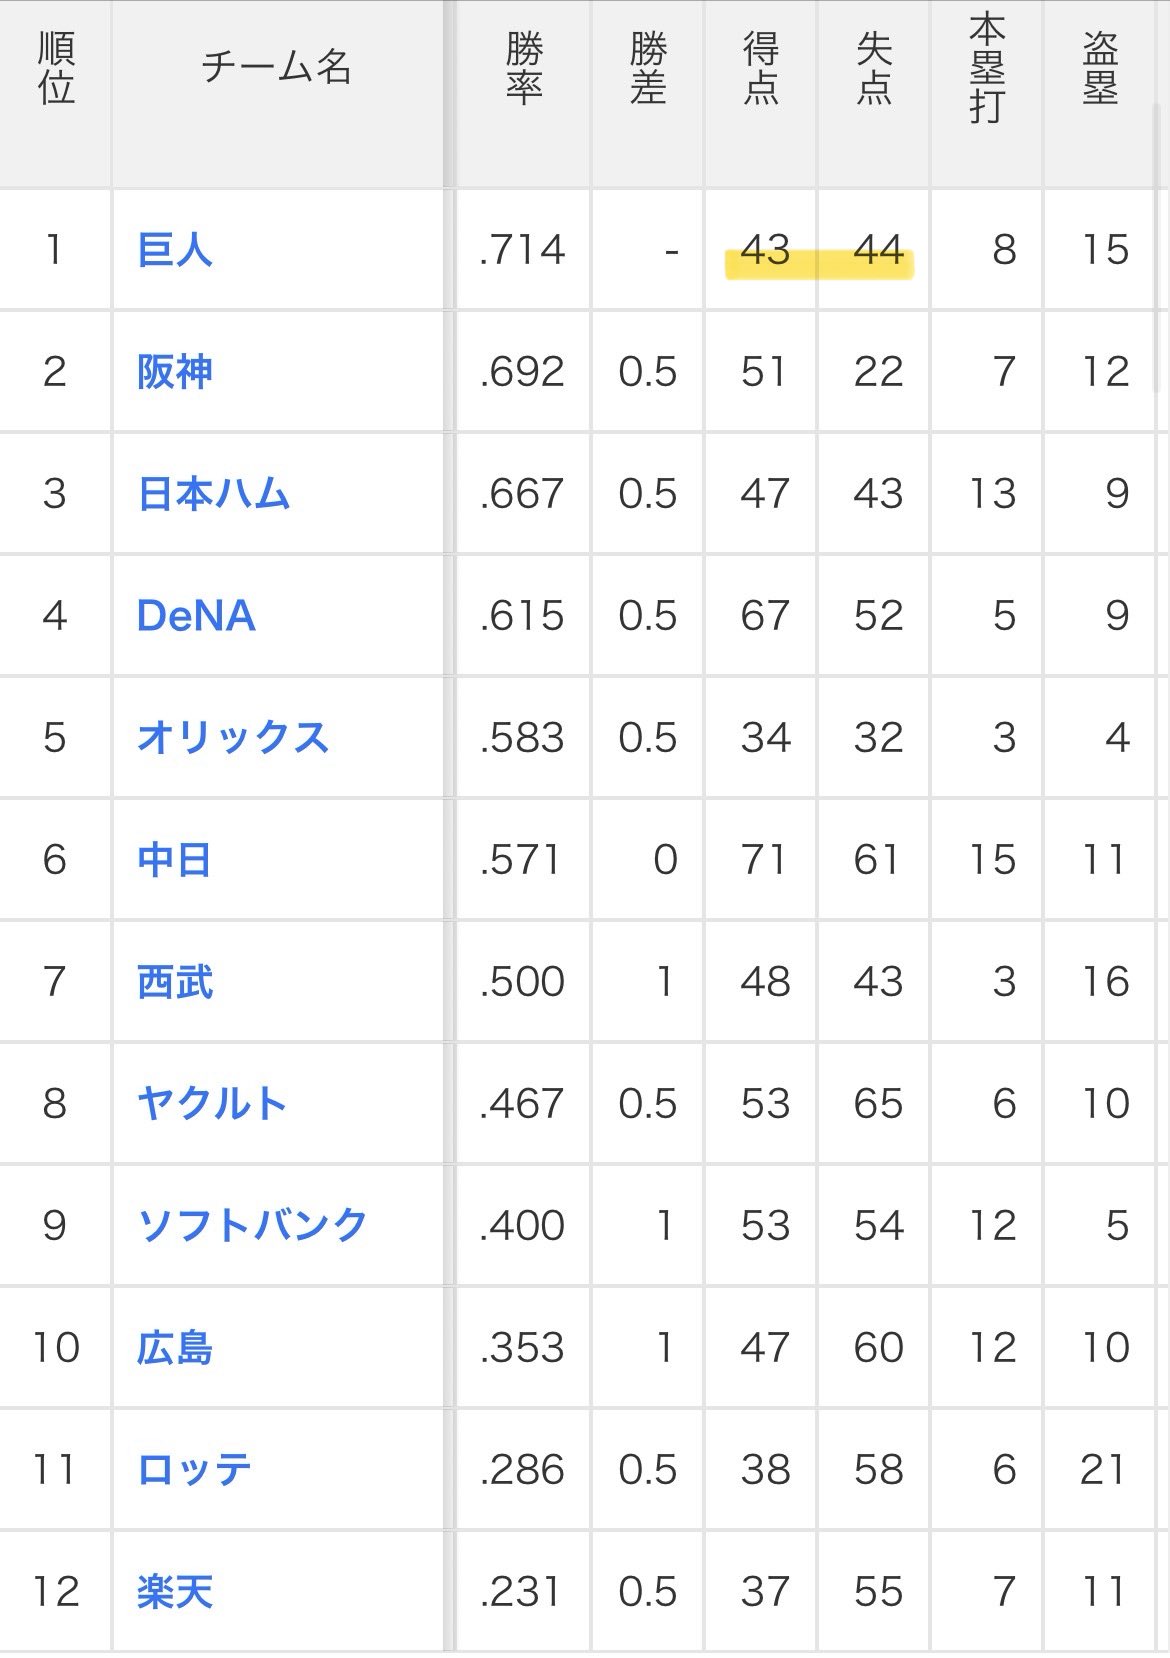Screen dimensions: 1170x1658
Task: Open the オリックス team page
Action: (x=233, y=737)
